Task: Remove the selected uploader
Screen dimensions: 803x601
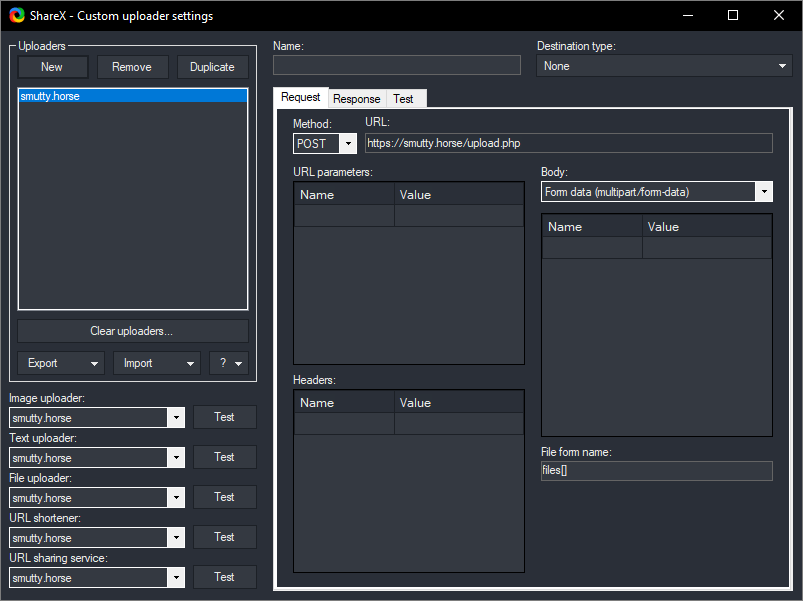Action: [x=132, y=67]
